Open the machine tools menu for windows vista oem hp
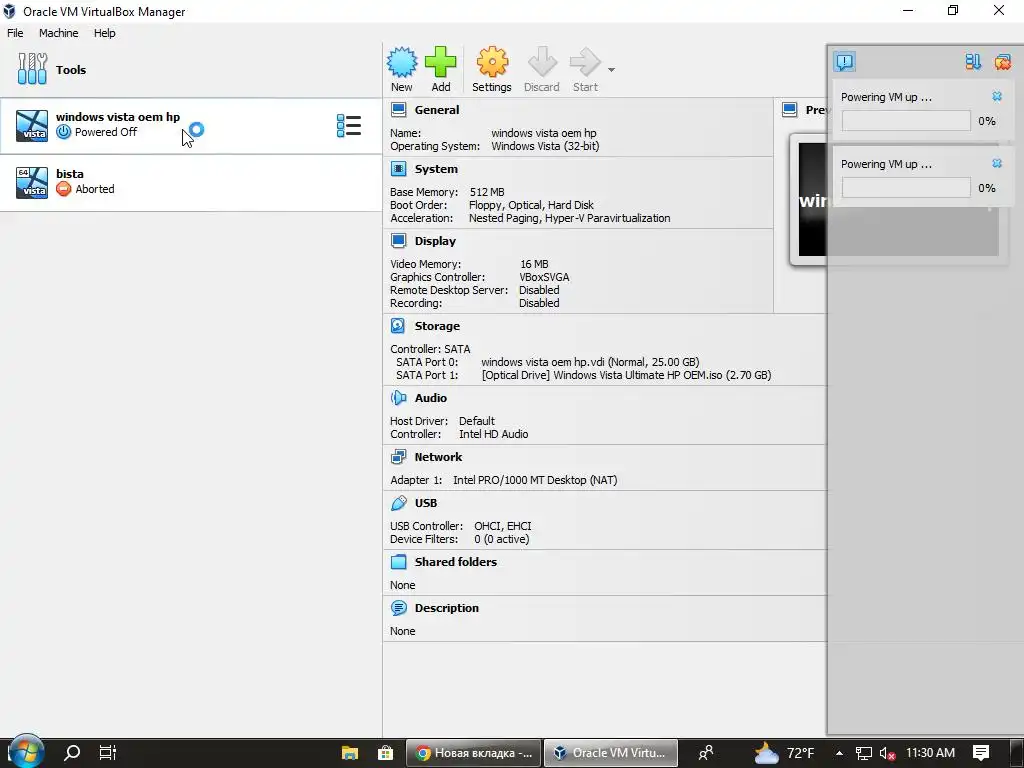The image size is (1024, 768). (x=349, y=126)
